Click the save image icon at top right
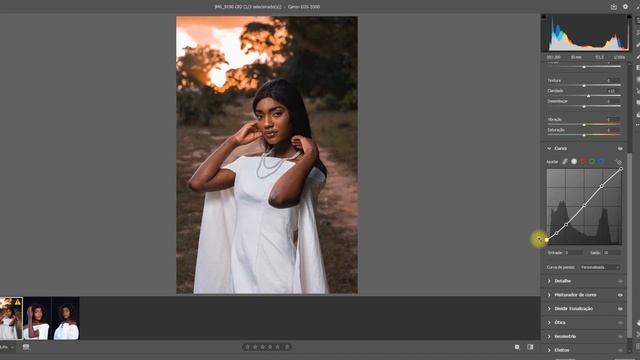Viewport: 640px width, 360px height. coord(613,7)
